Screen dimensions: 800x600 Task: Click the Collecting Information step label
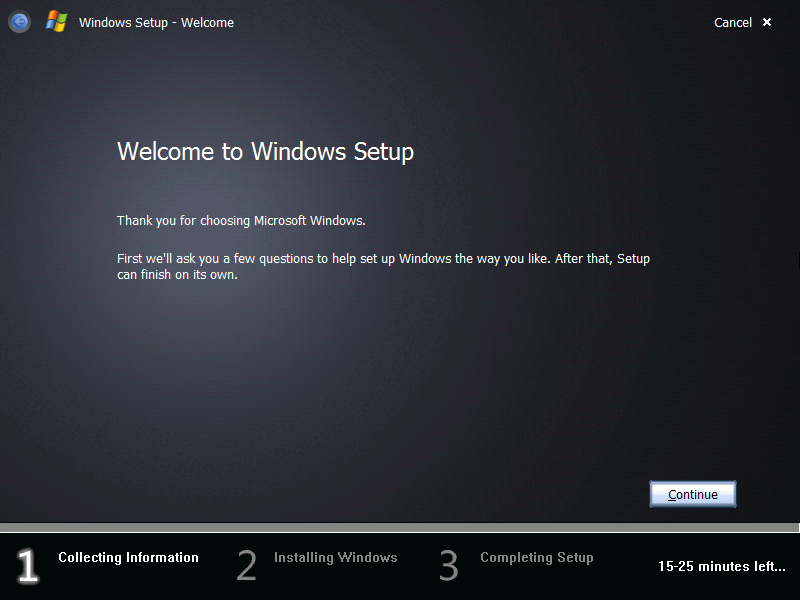pos(129,557)
